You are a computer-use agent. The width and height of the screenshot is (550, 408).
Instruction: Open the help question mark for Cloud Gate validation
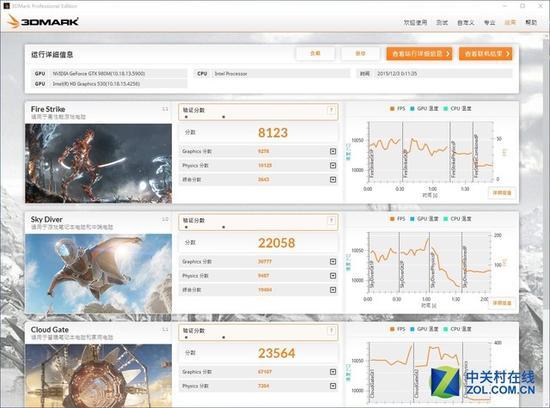[331, 330]
